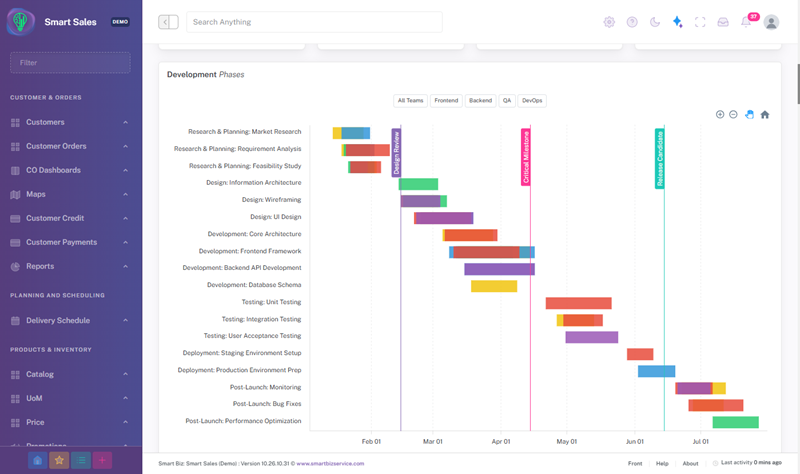Image resolution: width=800 pixels, height=474 pixels.
Task: Click the DEMO badge beside Smart Sales
Action: (x=120, y=22)
